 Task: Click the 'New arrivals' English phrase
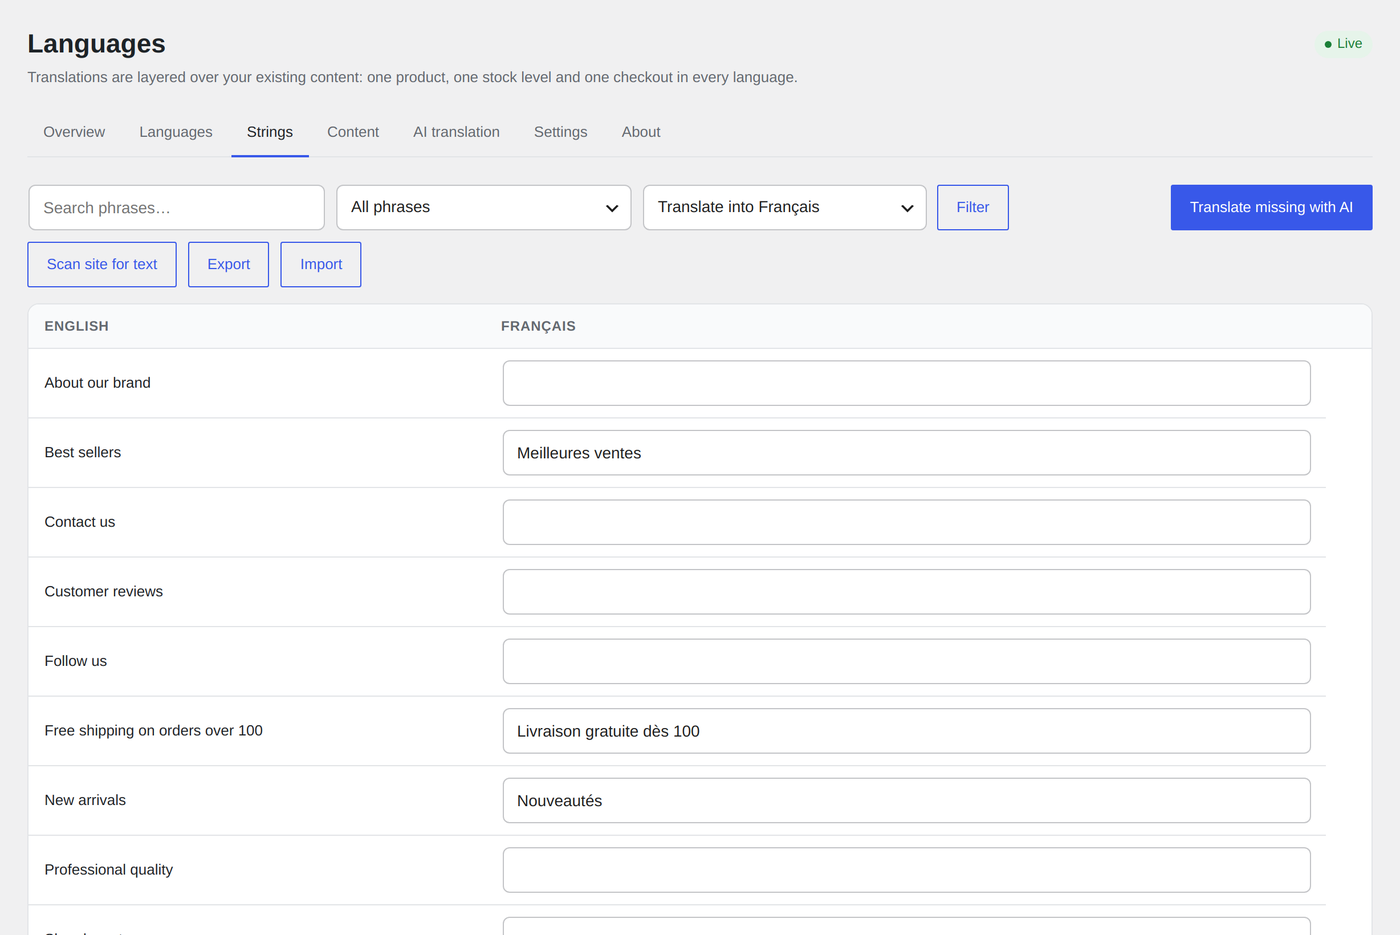point(85,800)
